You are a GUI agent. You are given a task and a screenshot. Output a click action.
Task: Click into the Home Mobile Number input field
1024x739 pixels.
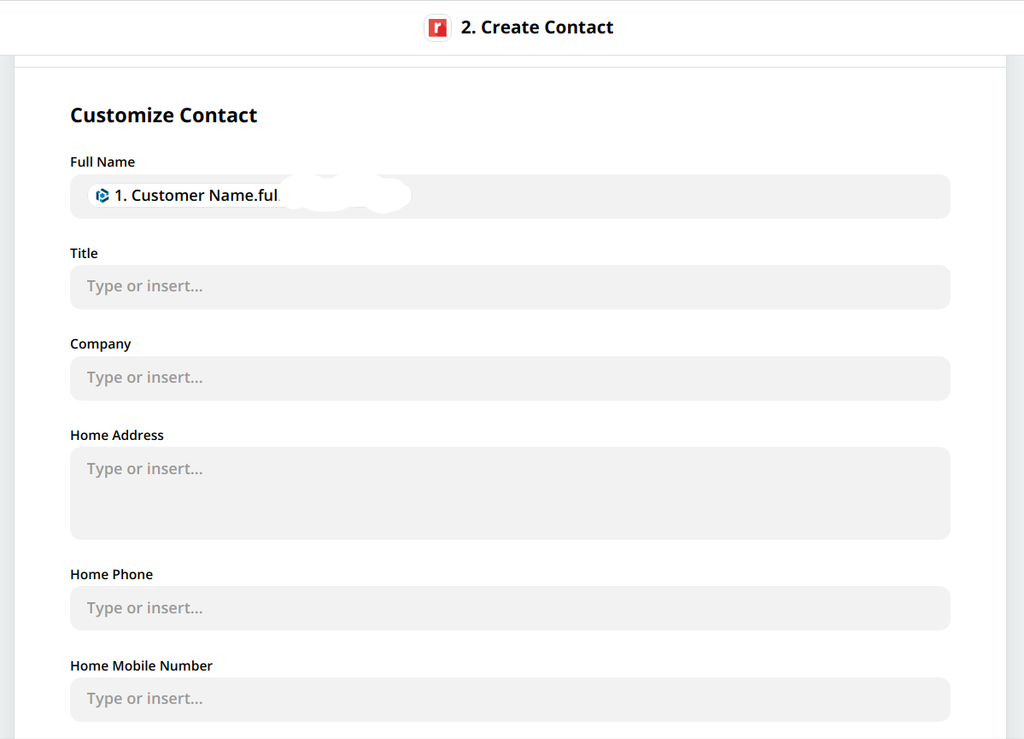click(x=510, y=699)
